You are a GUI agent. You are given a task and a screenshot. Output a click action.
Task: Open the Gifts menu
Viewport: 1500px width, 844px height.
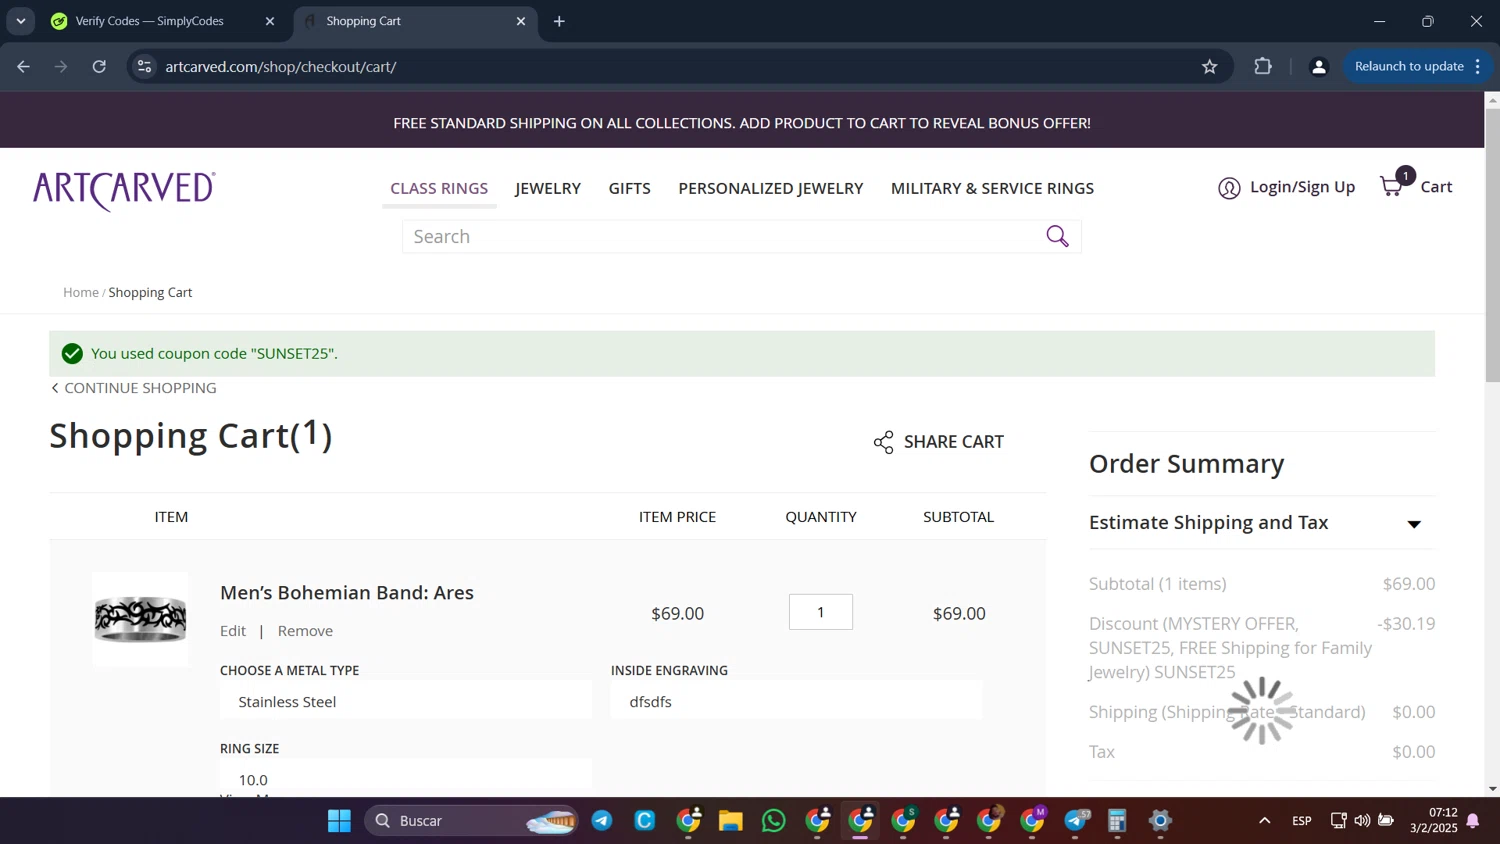click(630, 188)
